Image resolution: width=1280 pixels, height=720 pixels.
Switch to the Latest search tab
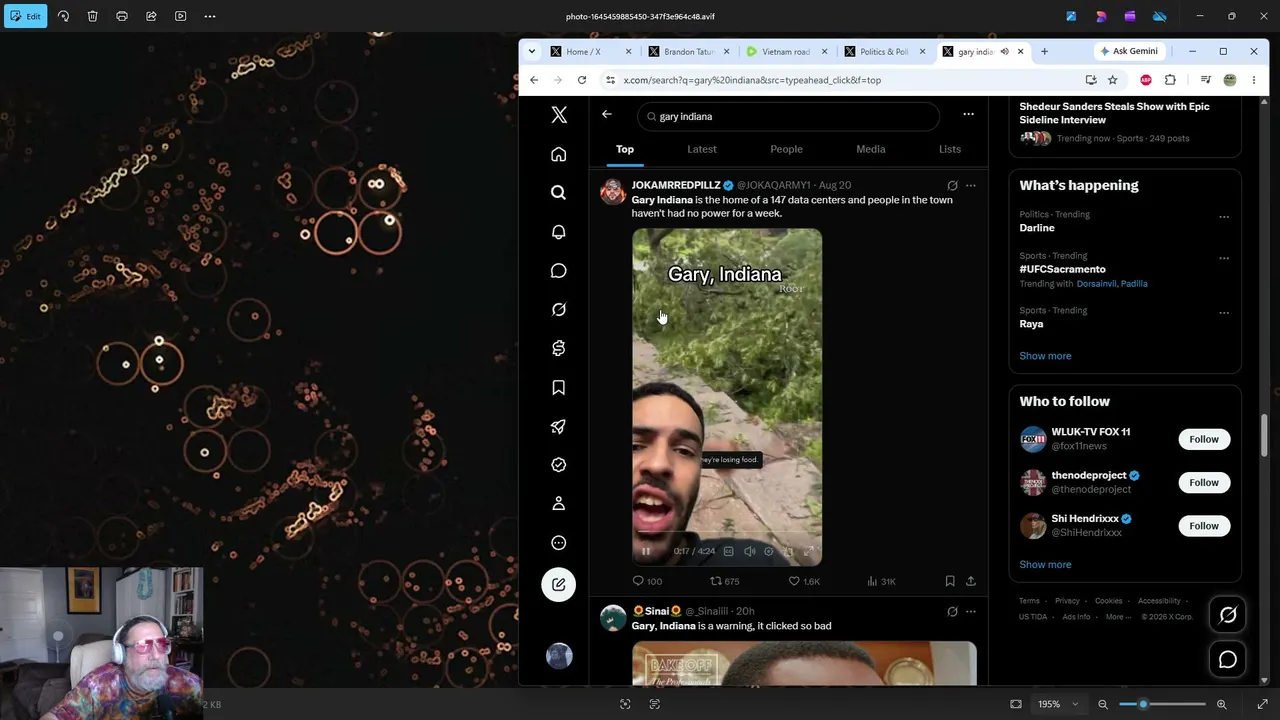702,149
